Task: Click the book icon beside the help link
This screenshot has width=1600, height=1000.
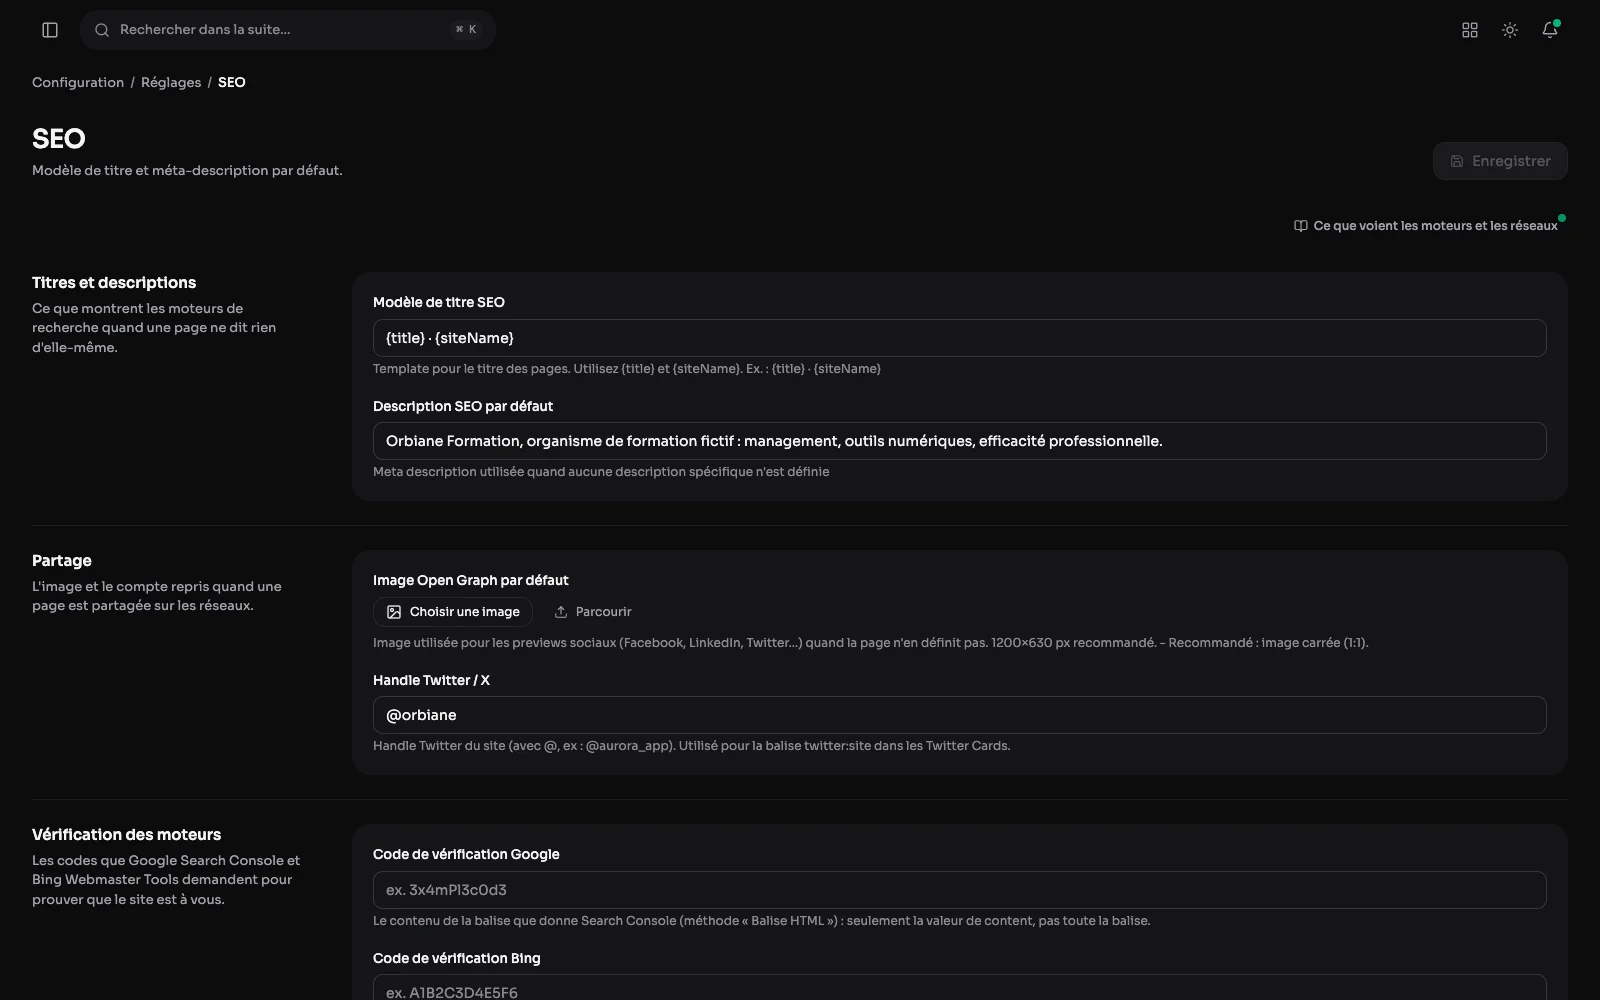Action: point(1301,226)
